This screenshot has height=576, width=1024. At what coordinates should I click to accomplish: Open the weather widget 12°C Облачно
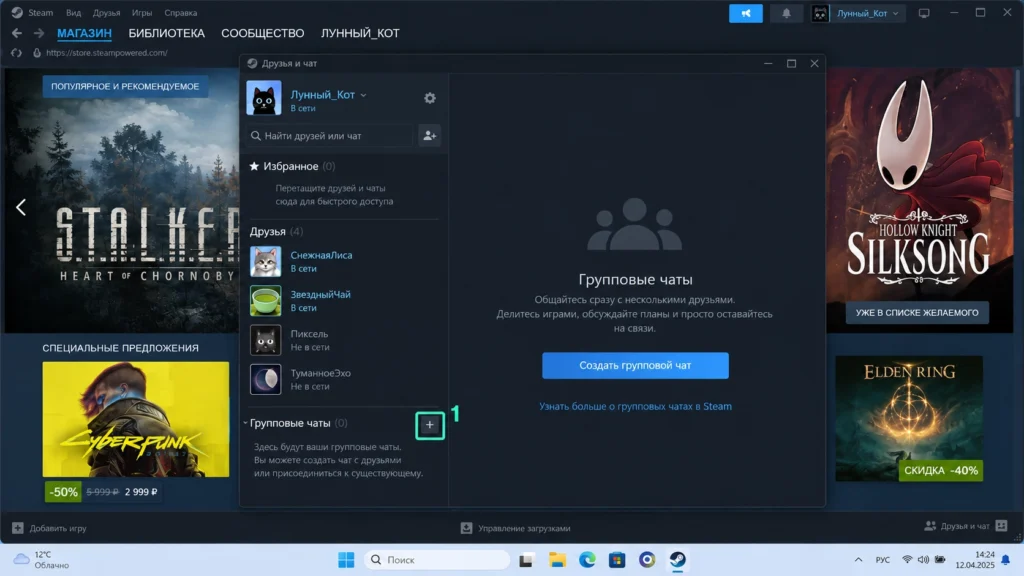click(x=41, y=560)
